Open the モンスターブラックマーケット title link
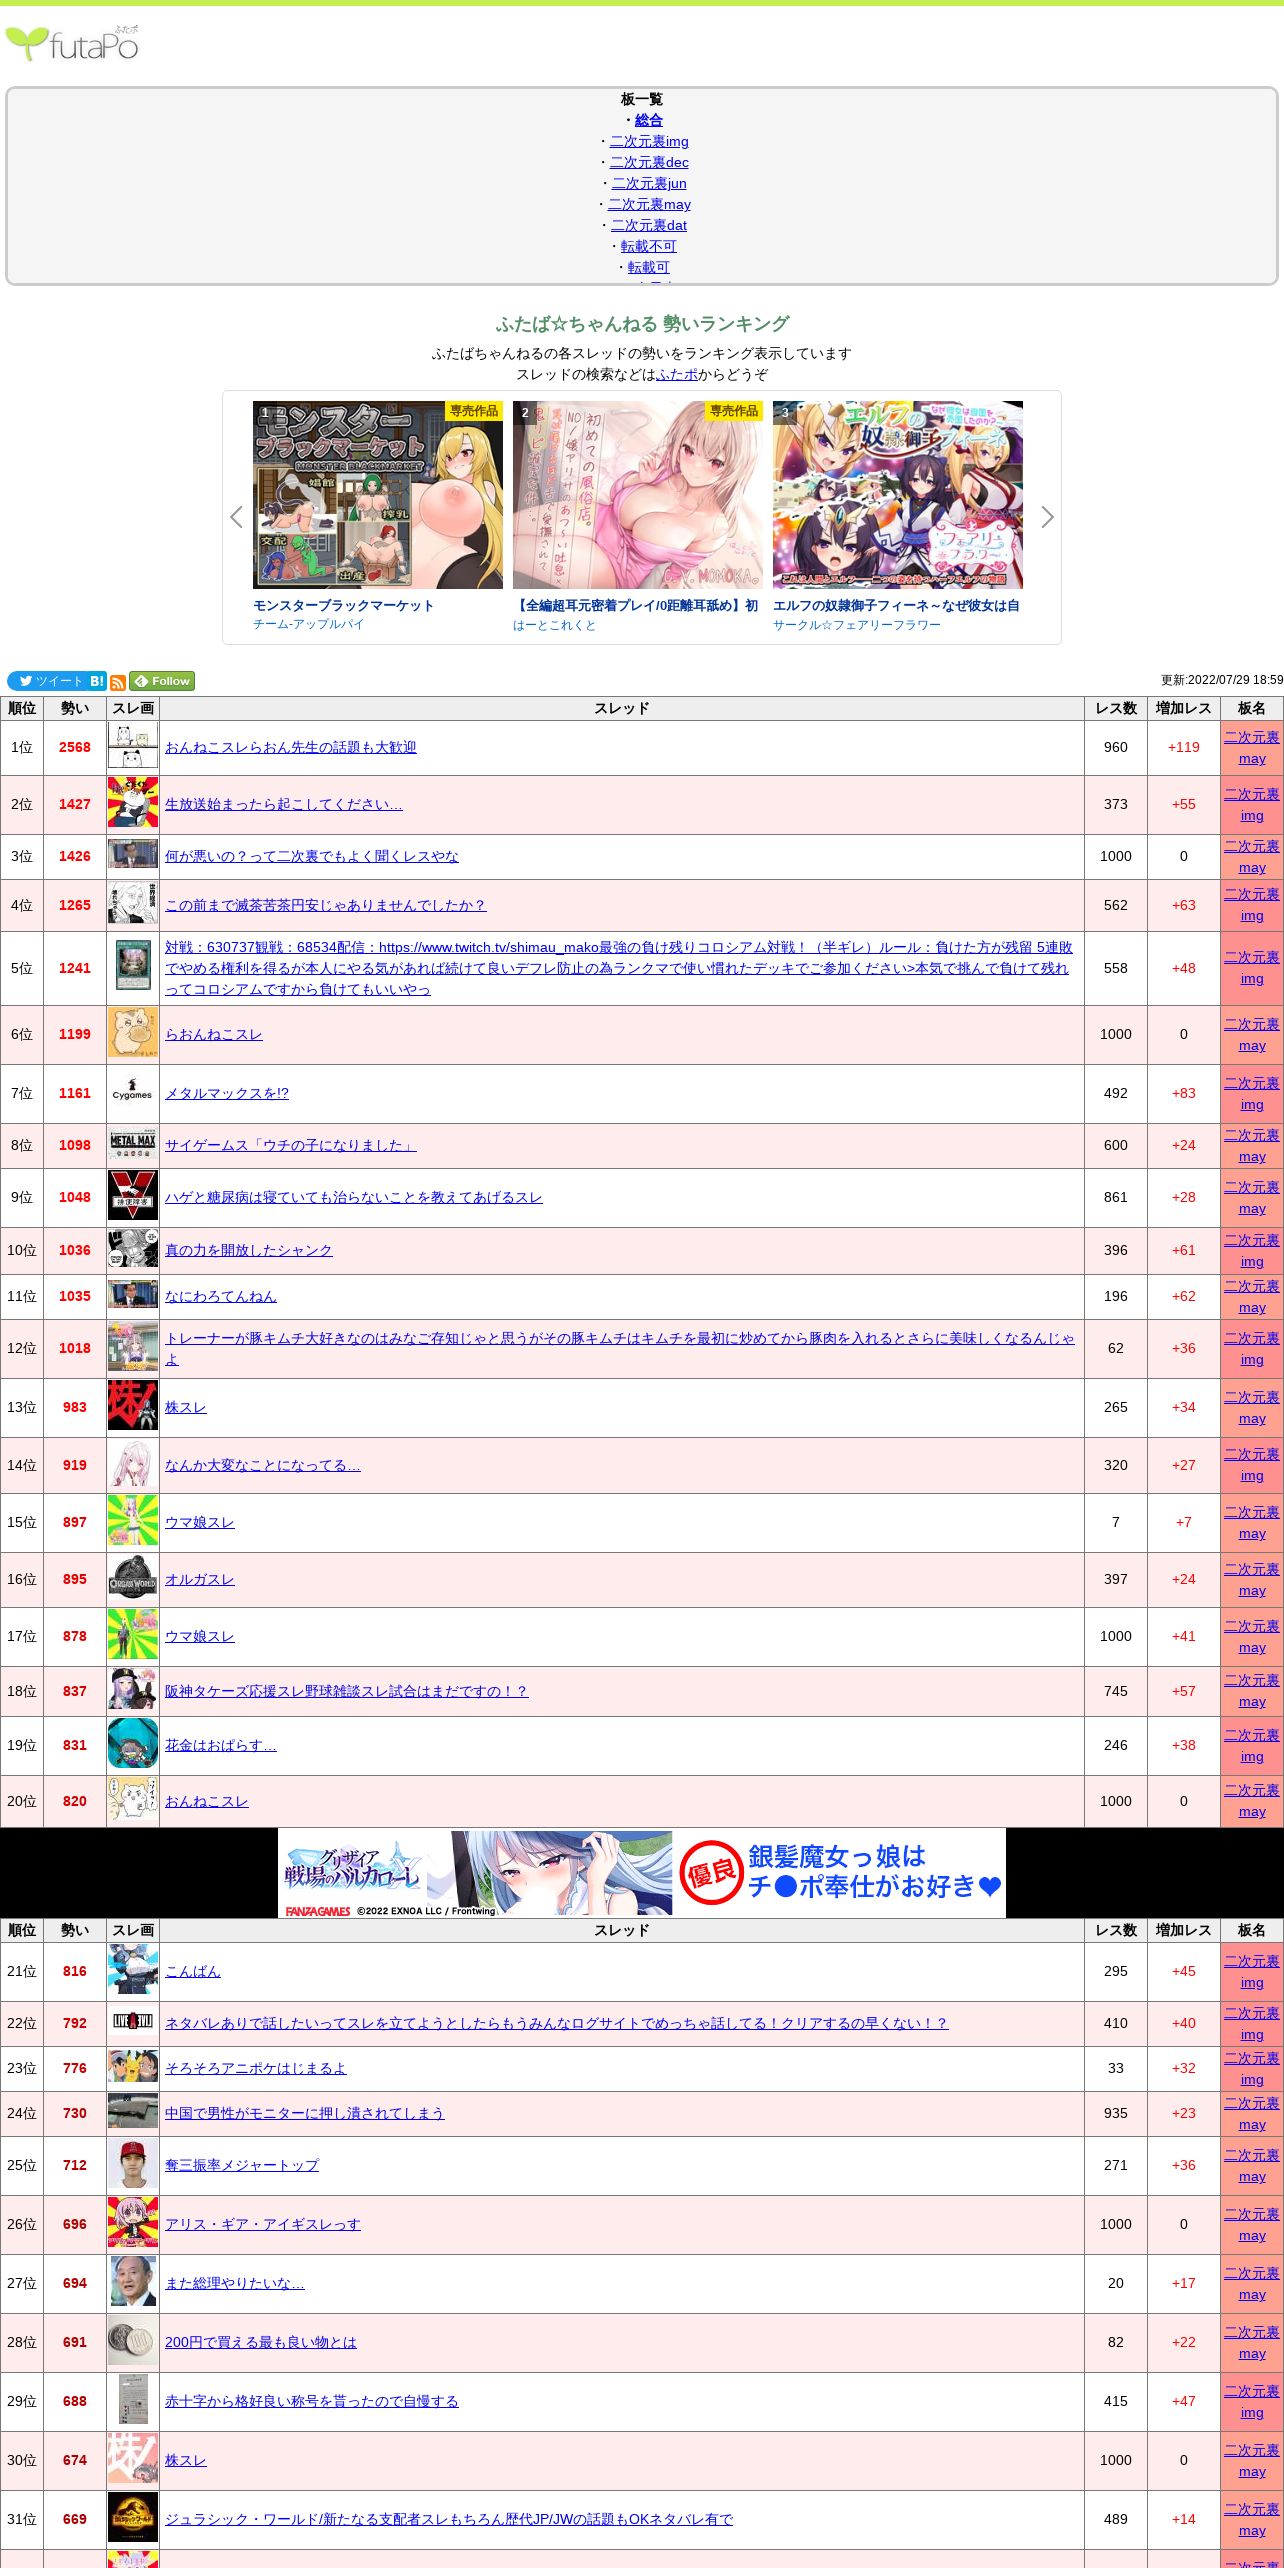1284x2568 pixels. 343,605
